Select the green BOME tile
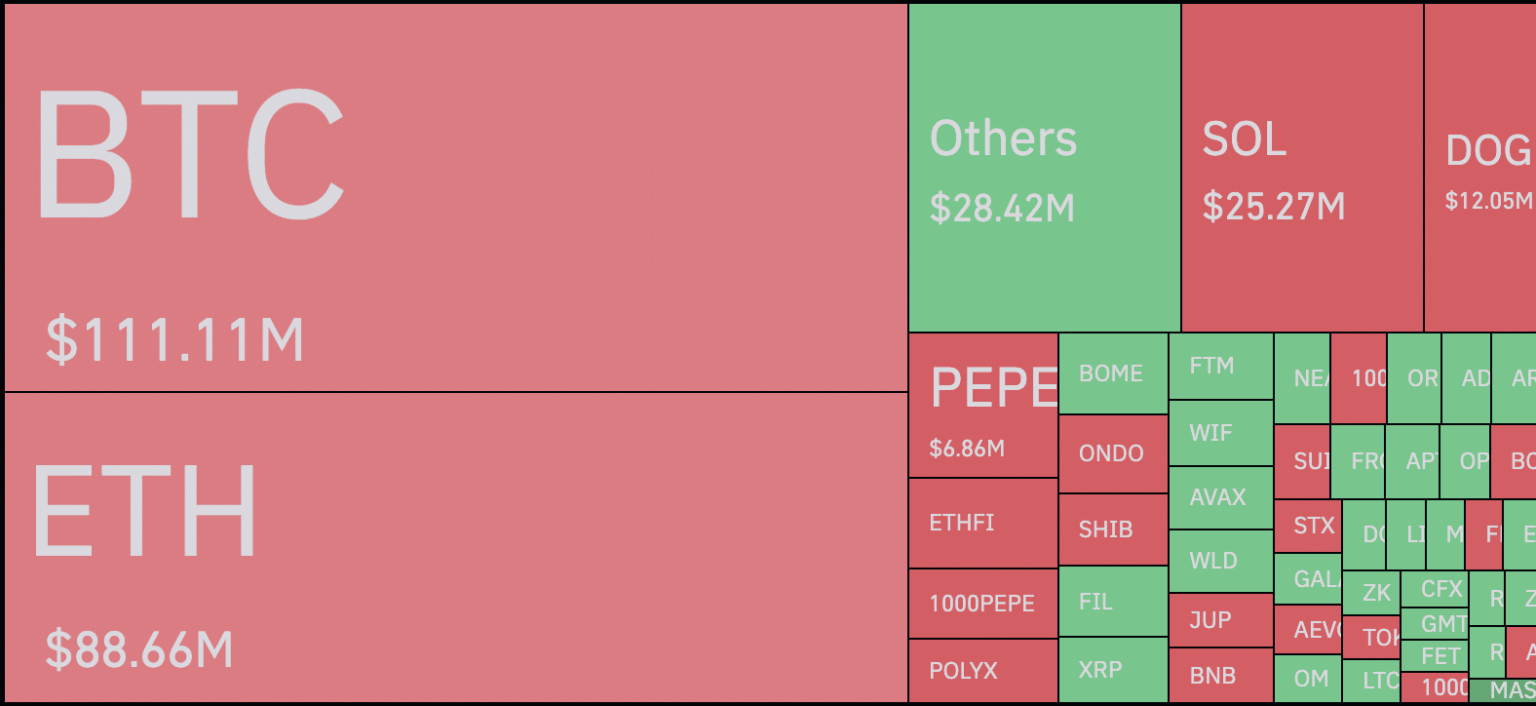The width and height of the screenshot is (1536, 706). [1112, 373]
